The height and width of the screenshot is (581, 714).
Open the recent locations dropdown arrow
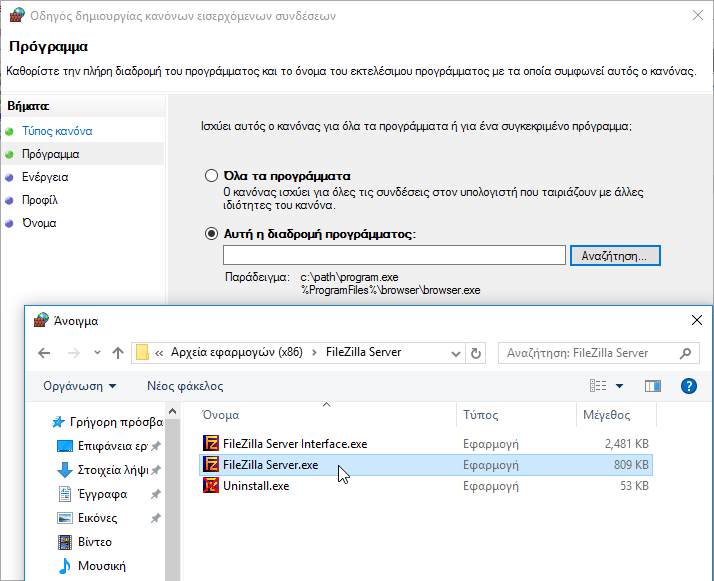tap(97, 352)
